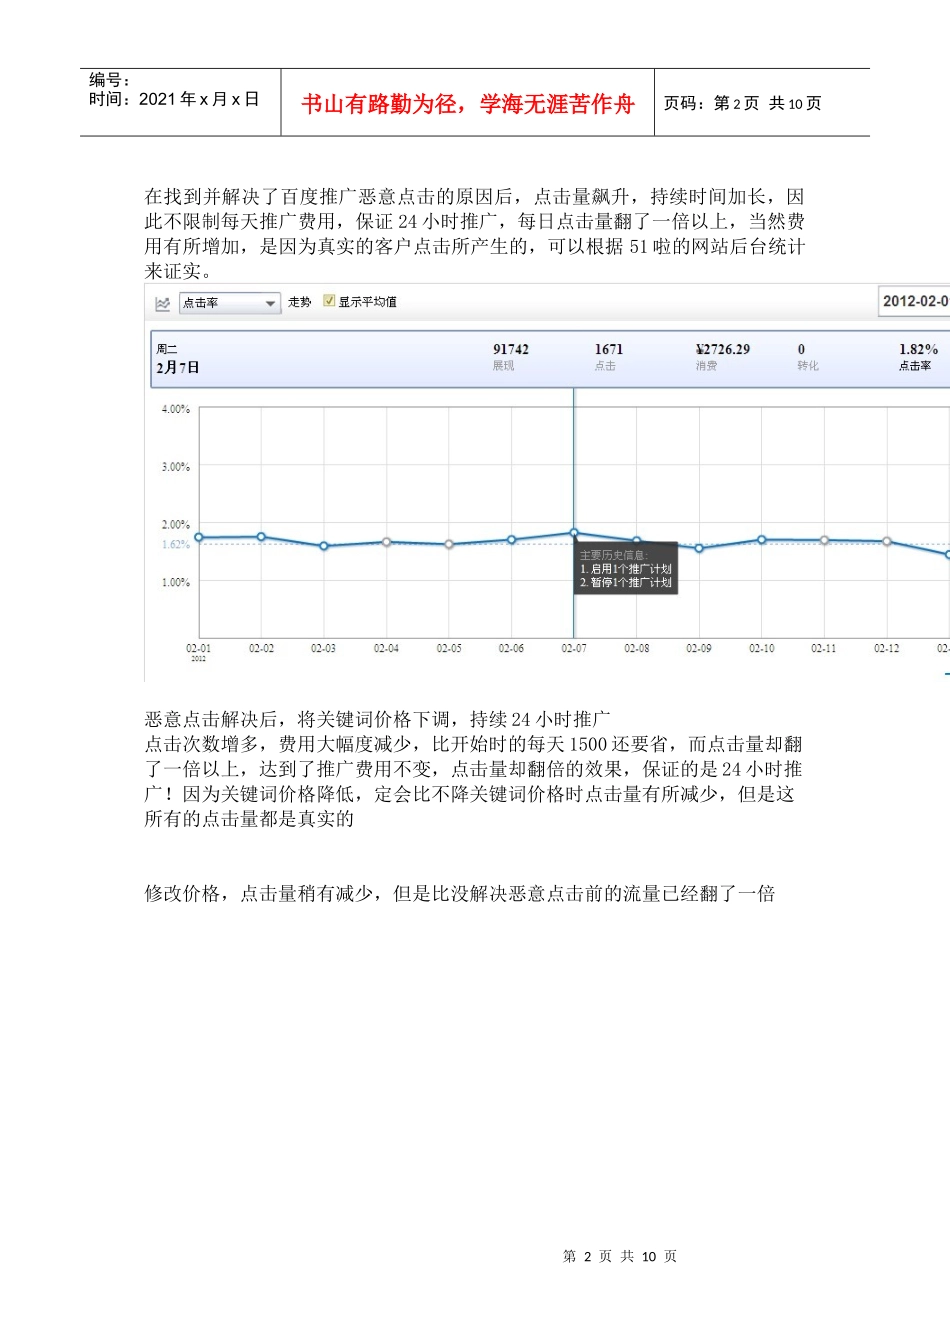Click the 02-09 data point marker
950x1344 pixels.
tap(699, 548)
